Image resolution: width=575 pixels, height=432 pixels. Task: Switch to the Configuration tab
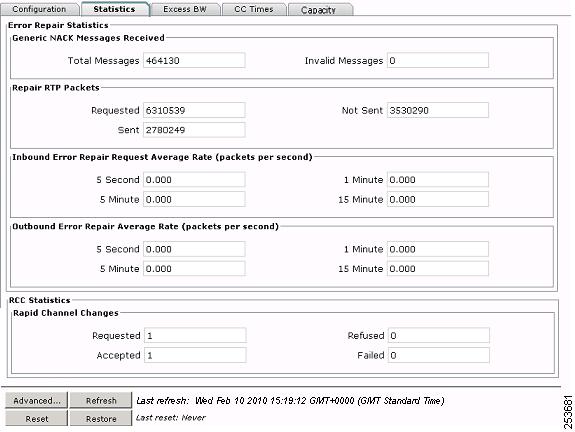pyautogui.click(x=40, y=9)
